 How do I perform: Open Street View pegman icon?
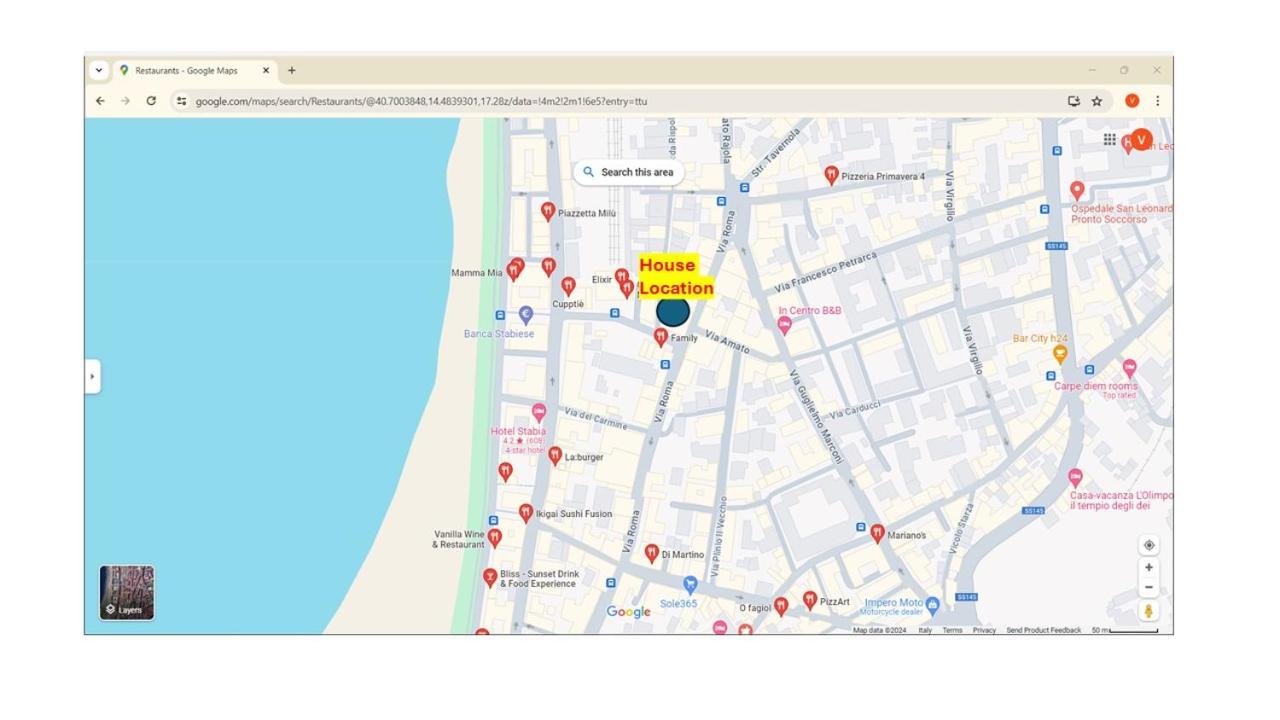coord(1149,611)
